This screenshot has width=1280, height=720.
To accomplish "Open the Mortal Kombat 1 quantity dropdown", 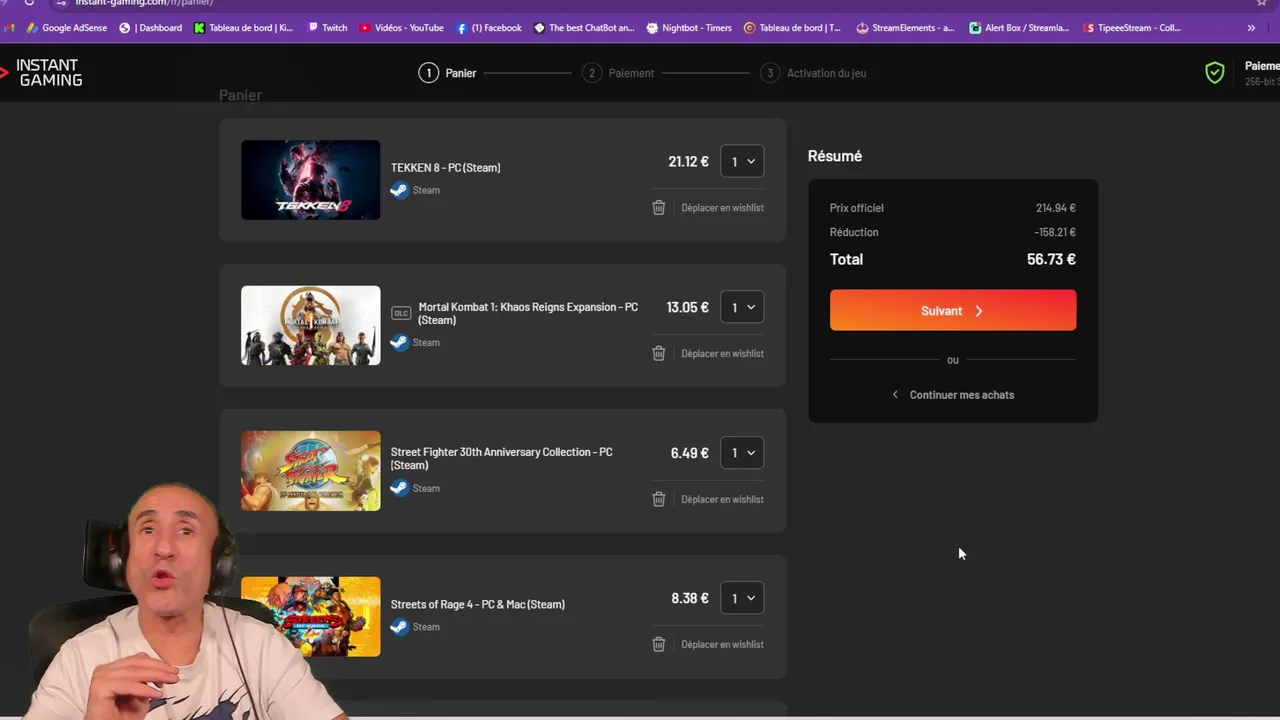I will pos(742,307).
